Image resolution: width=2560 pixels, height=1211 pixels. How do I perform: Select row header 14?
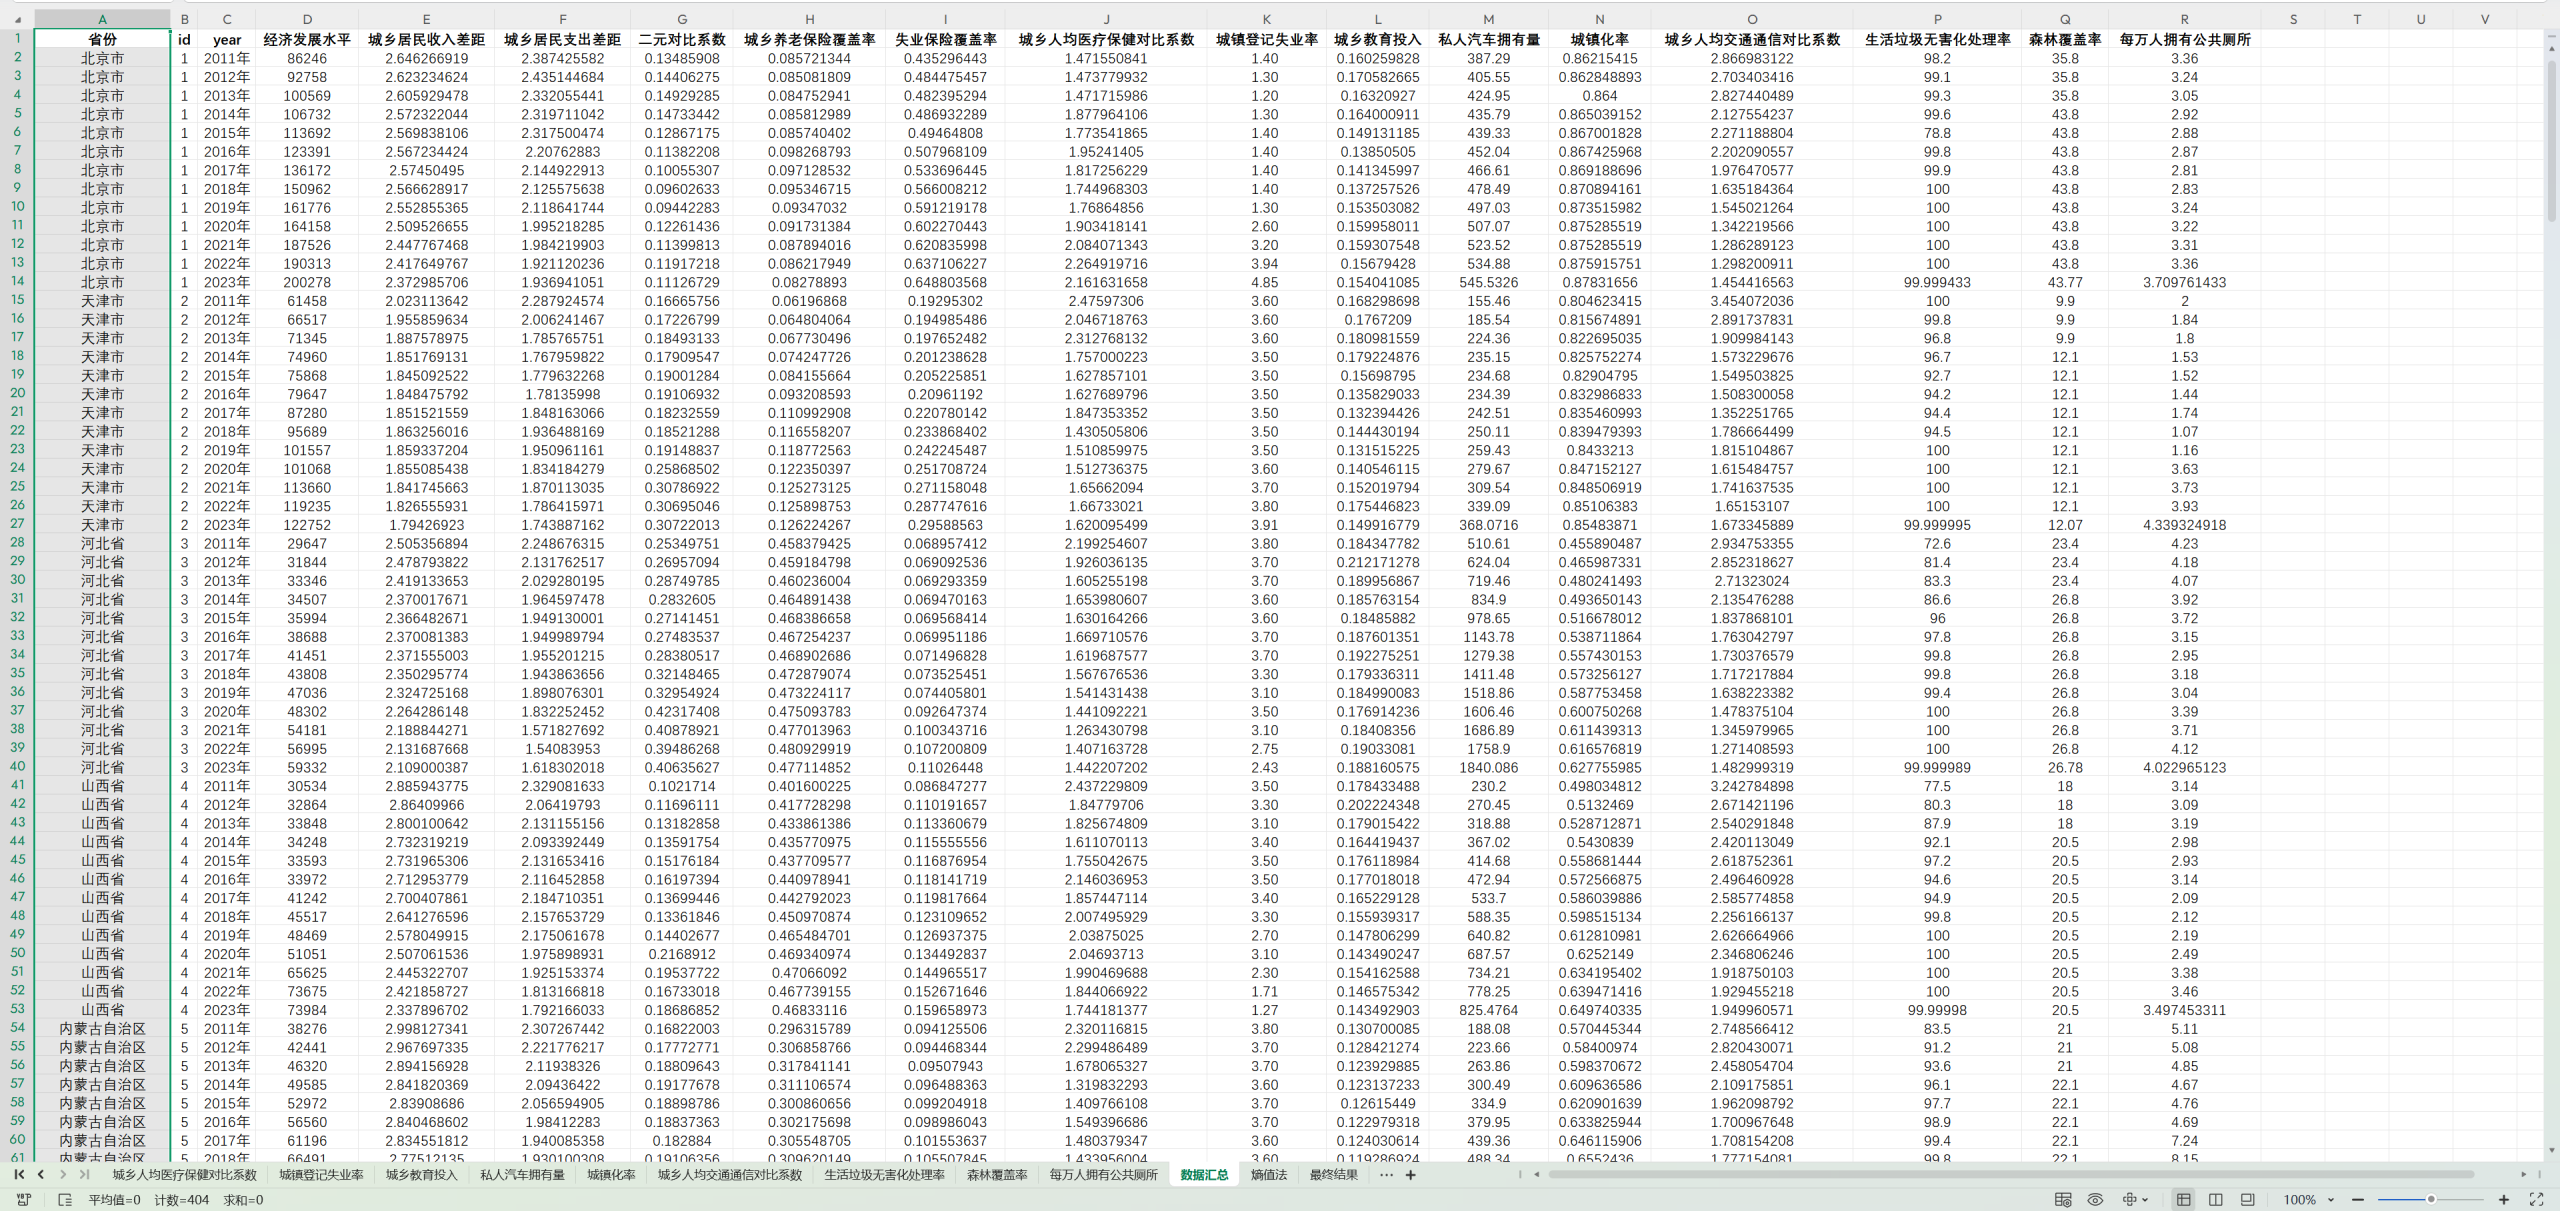click(x=17, y=282)
